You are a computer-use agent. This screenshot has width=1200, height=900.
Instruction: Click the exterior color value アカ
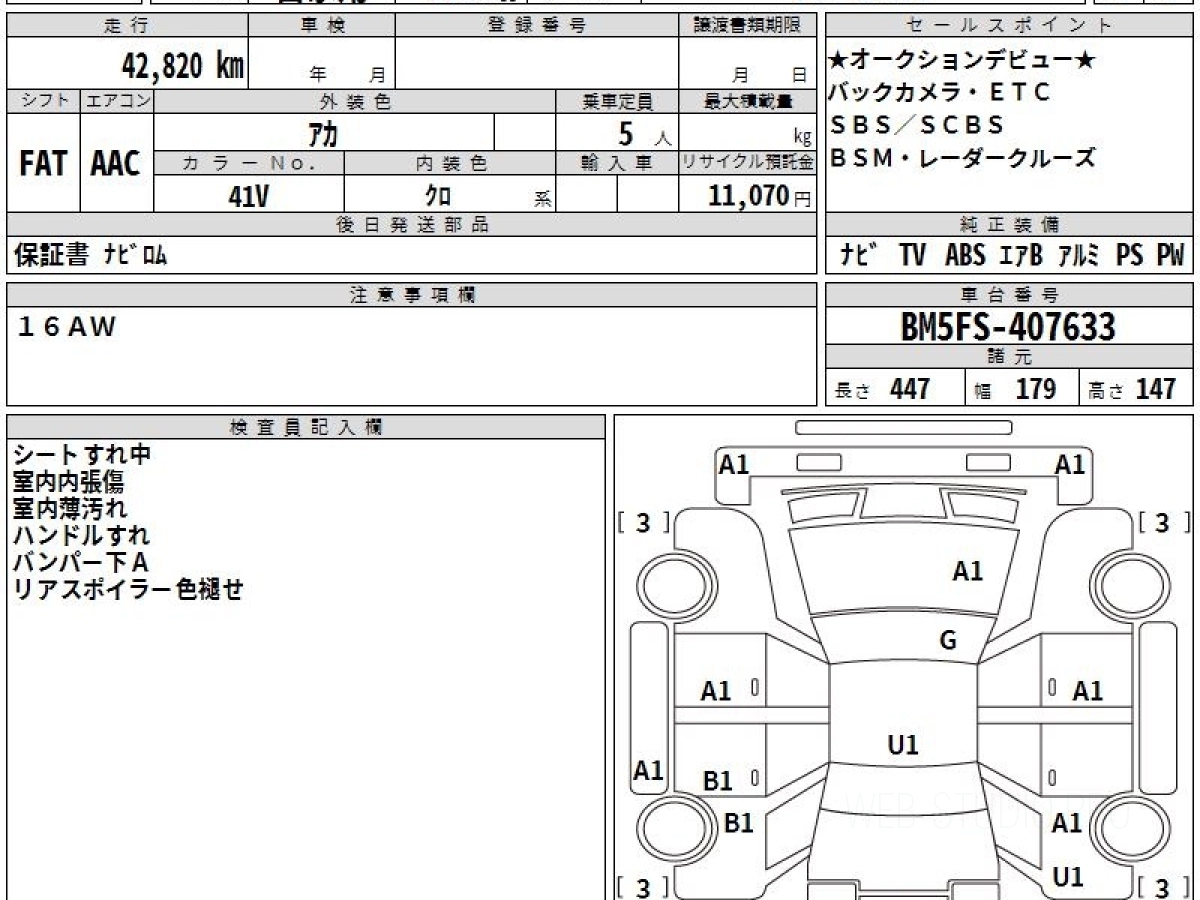point(324,132)
